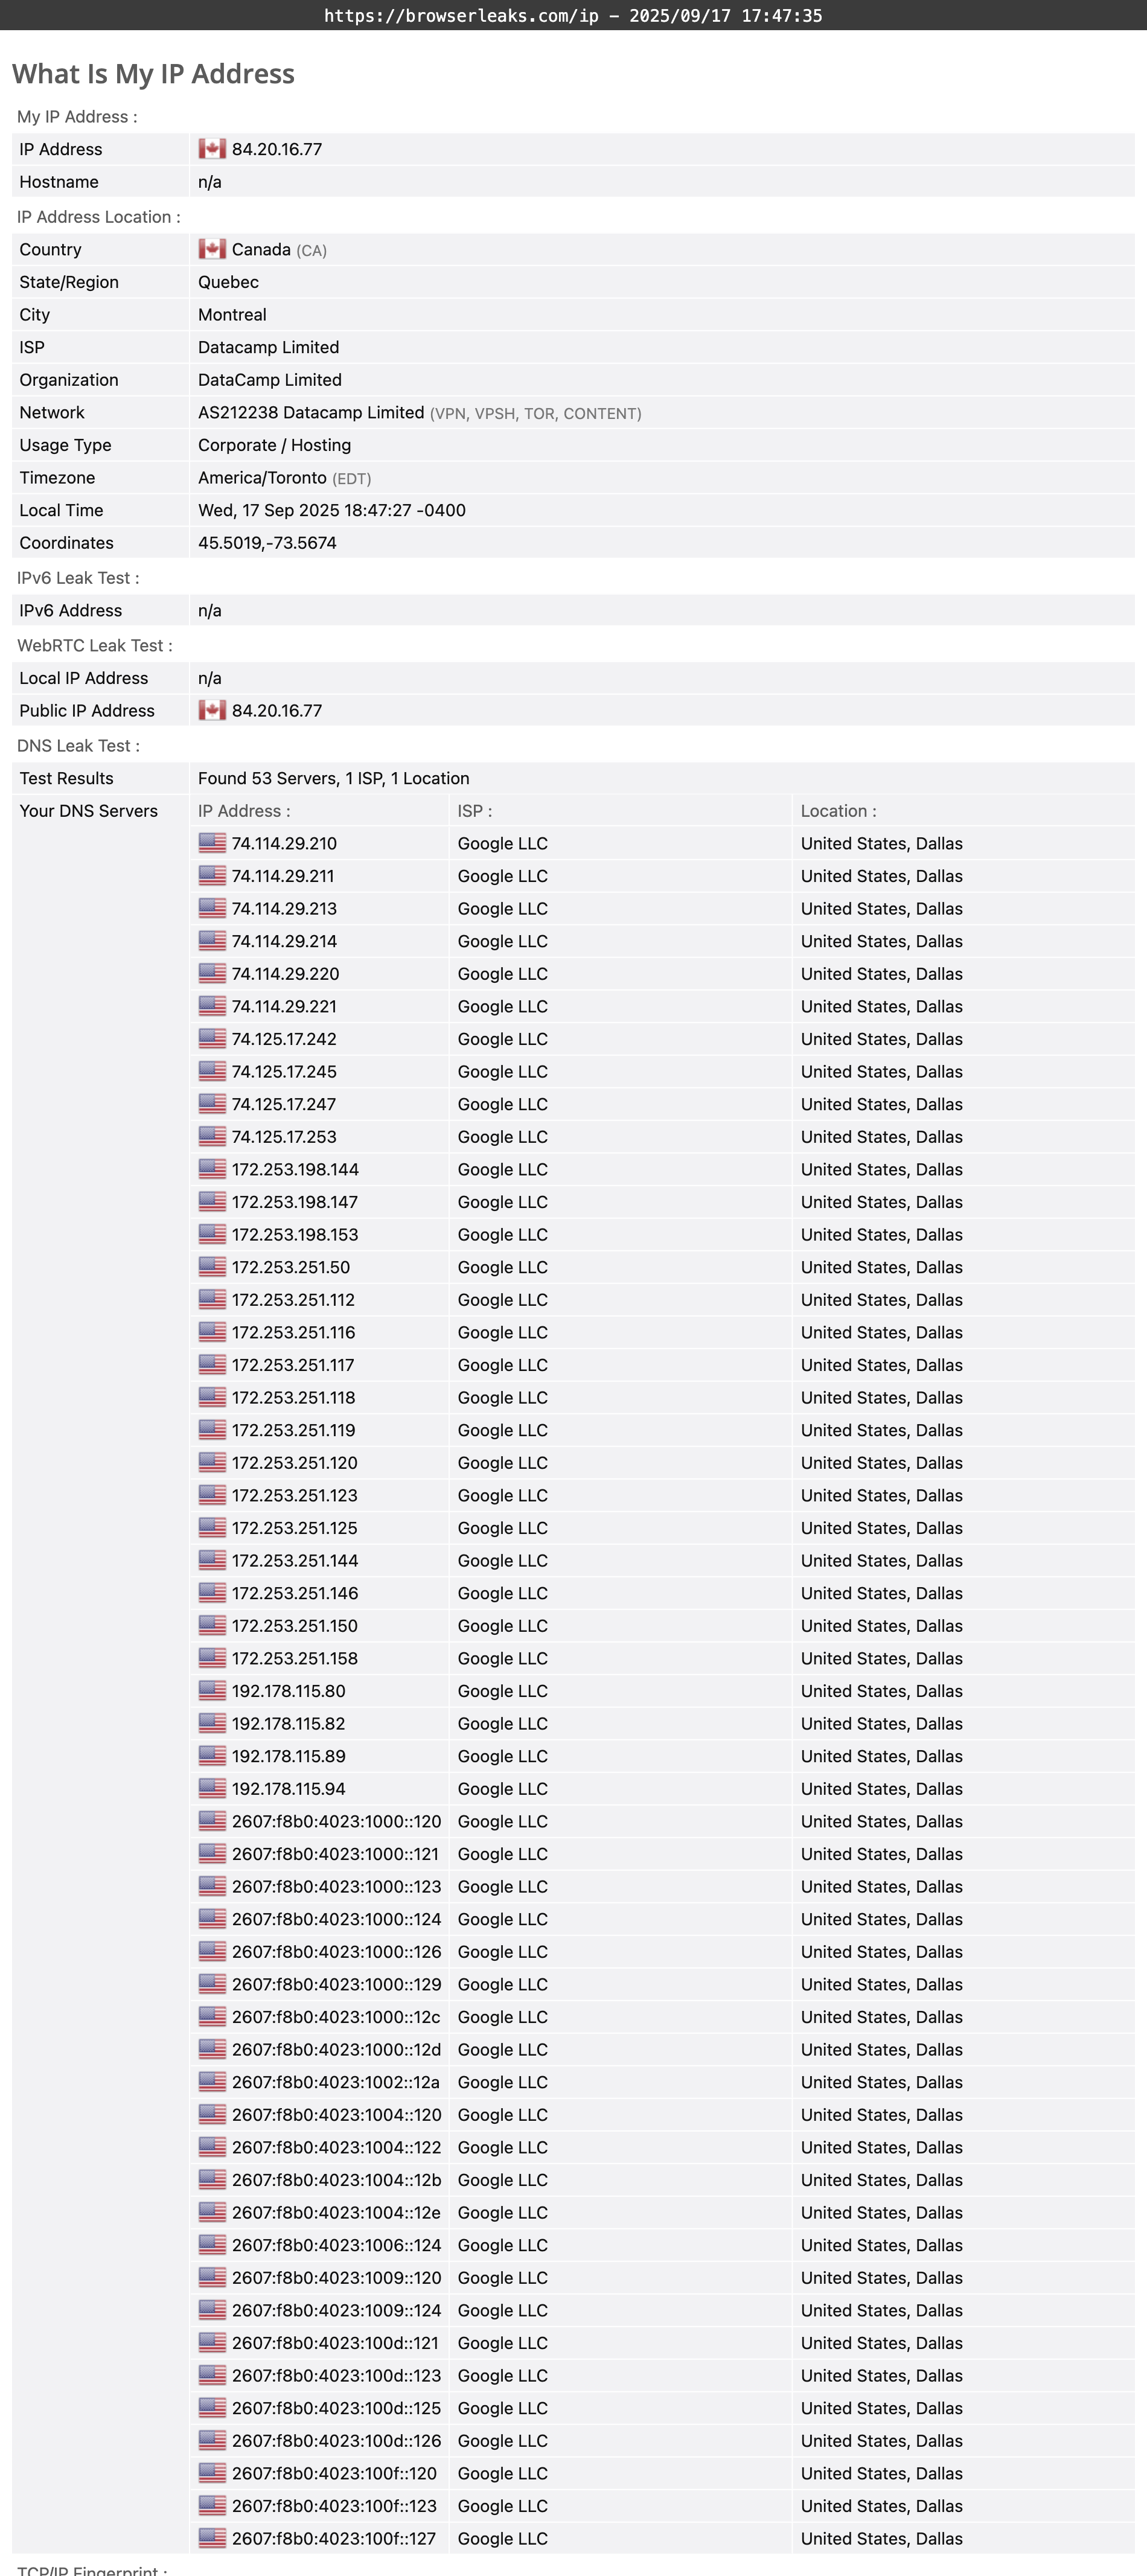Screen dimensions: 1147x2576
Task: Click the Canada flag in the Public IP Address row
Action: click(x=212, y=711)
